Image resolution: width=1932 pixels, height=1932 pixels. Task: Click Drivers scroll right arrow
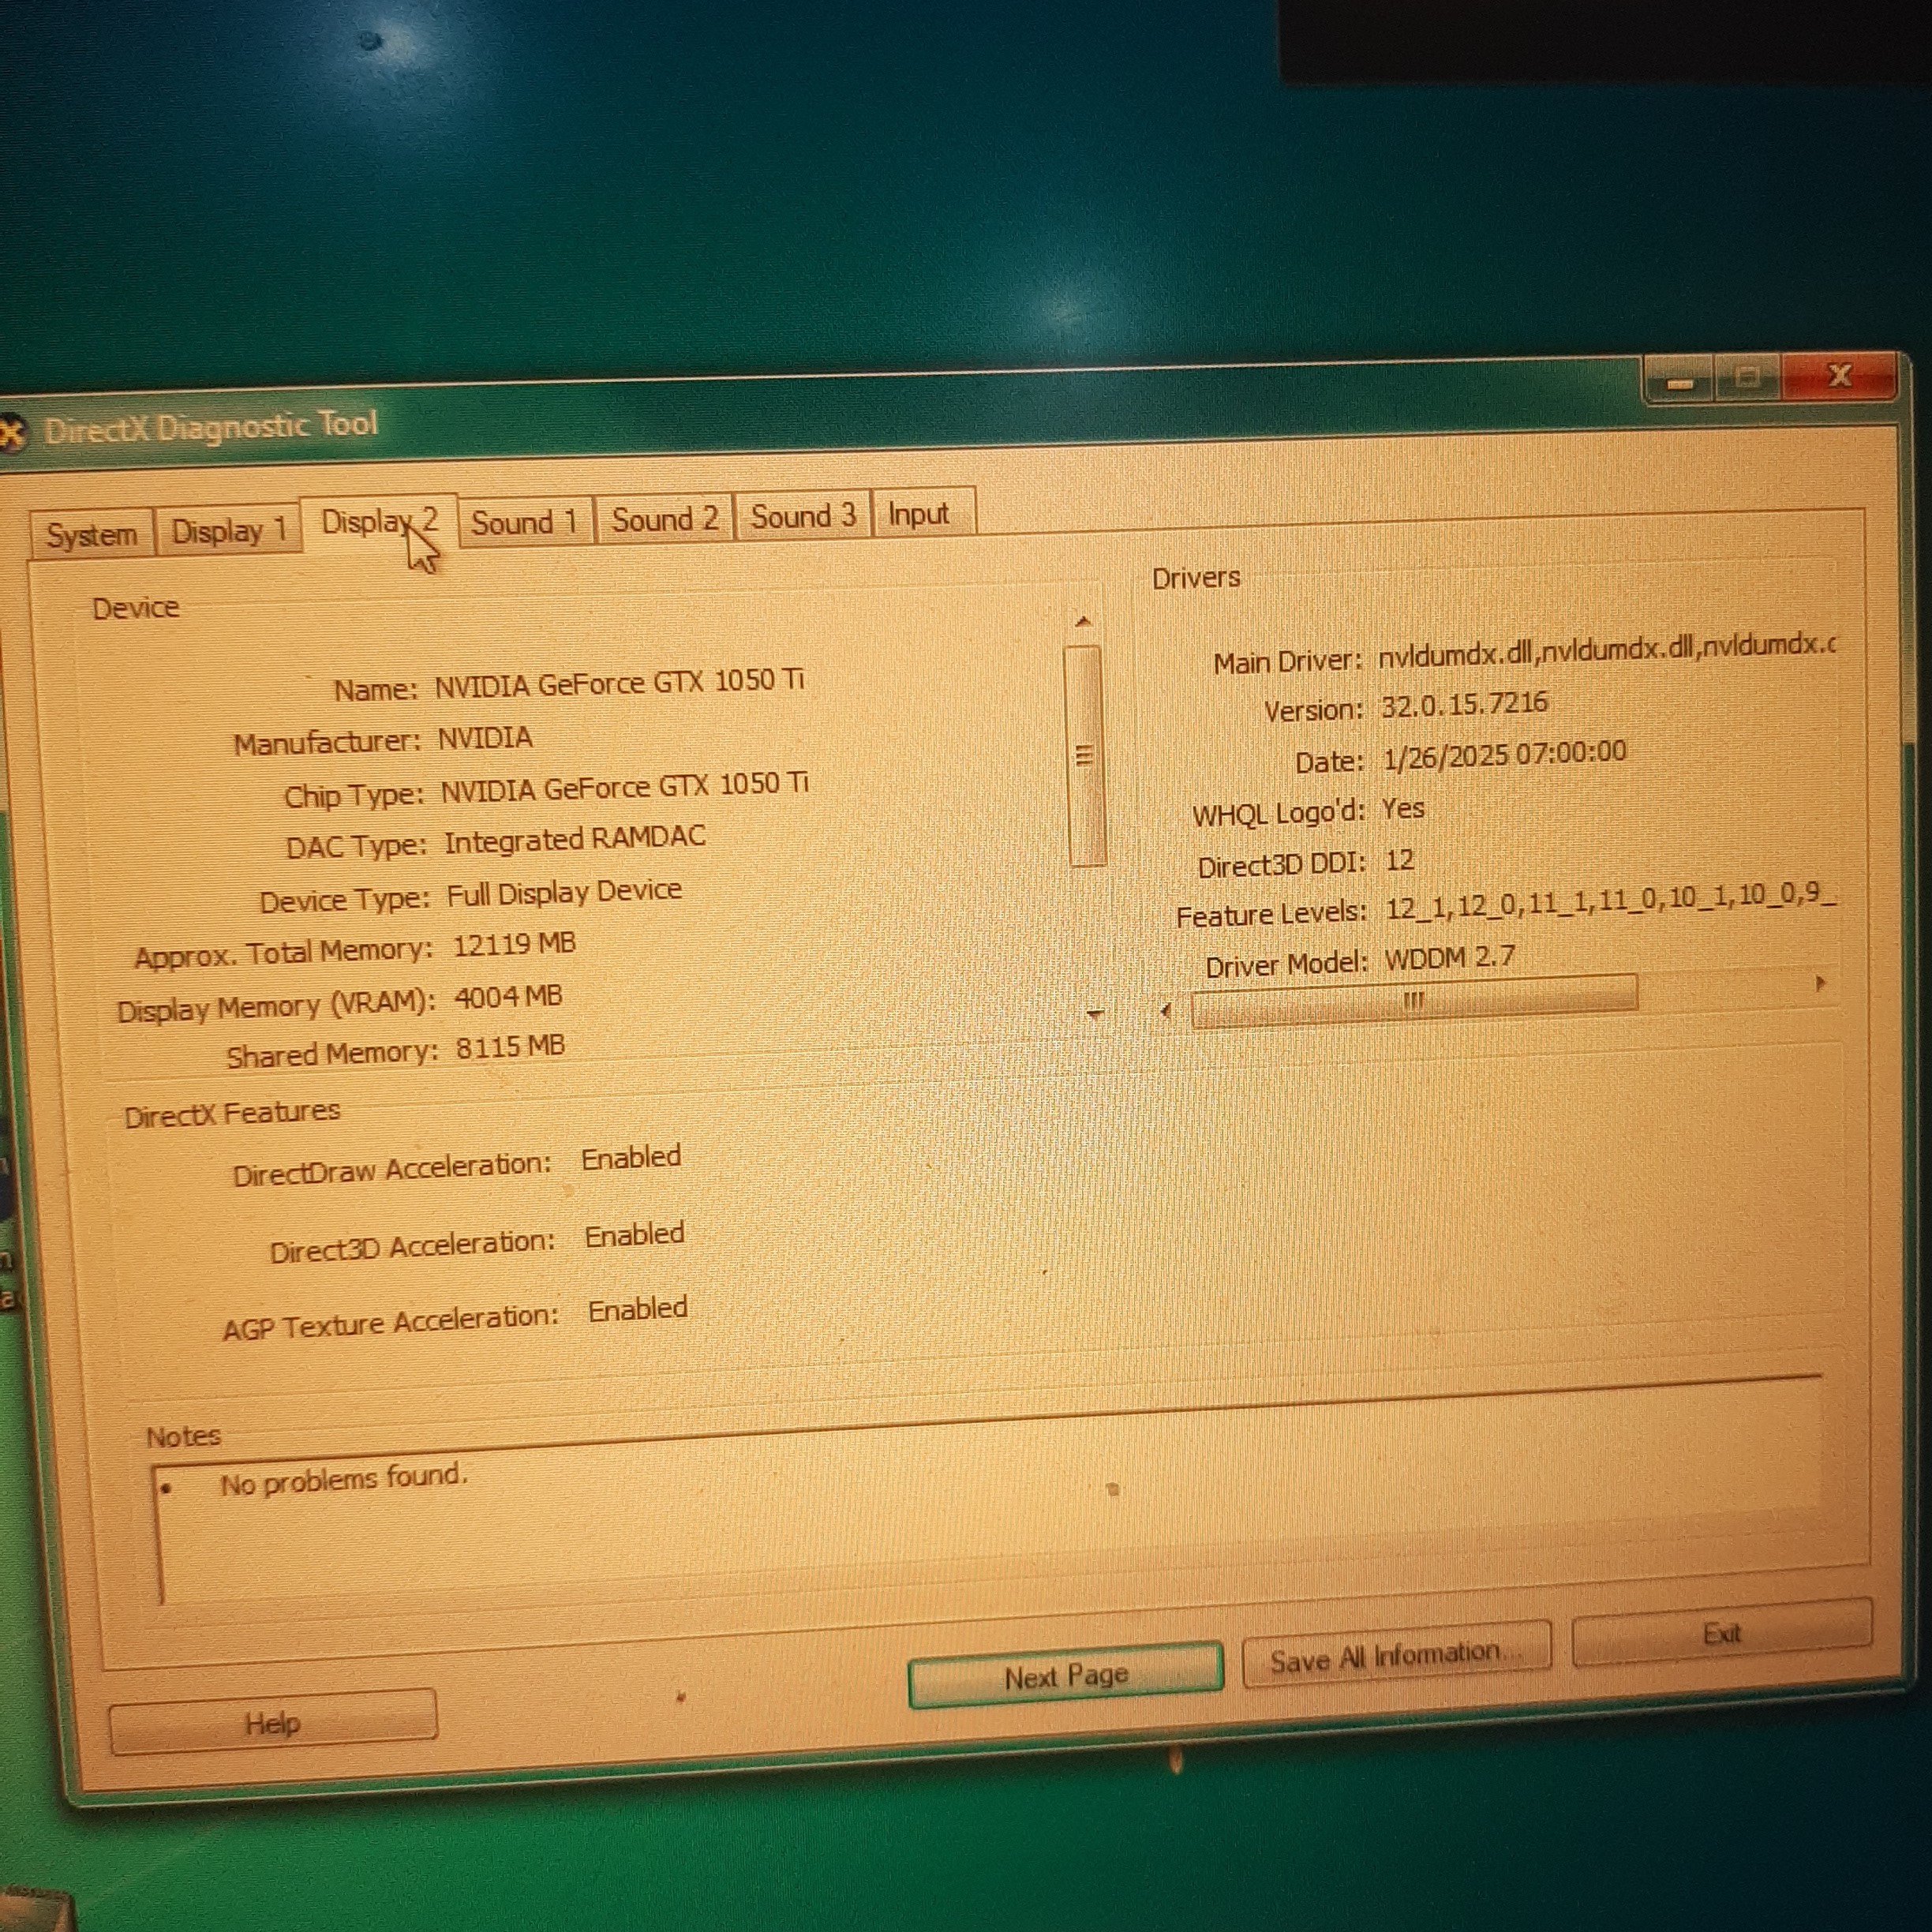coord(1820,983)
